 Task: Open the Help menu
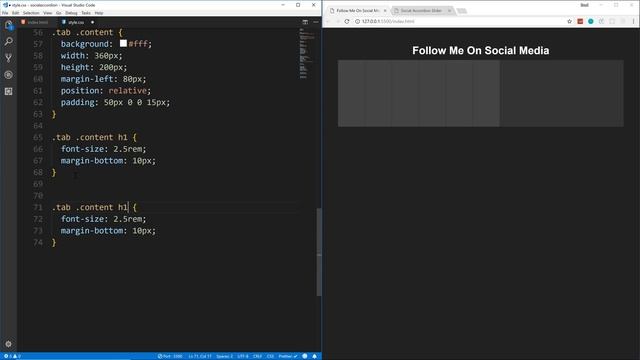[99, 13]
